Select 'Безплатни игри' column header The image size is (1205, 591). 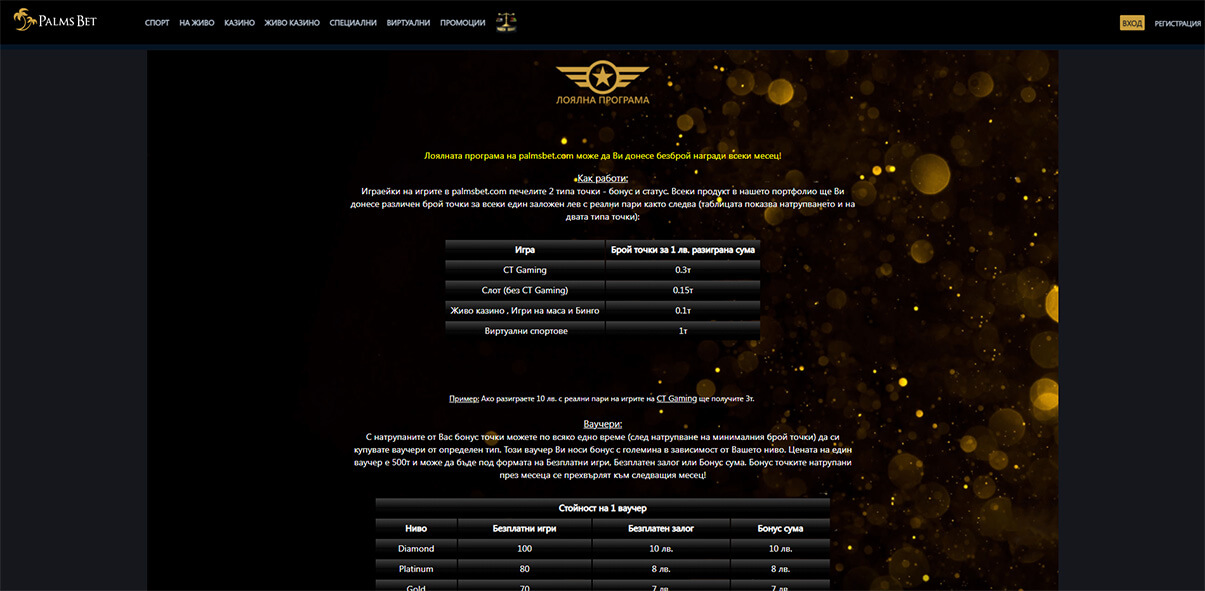525,528
